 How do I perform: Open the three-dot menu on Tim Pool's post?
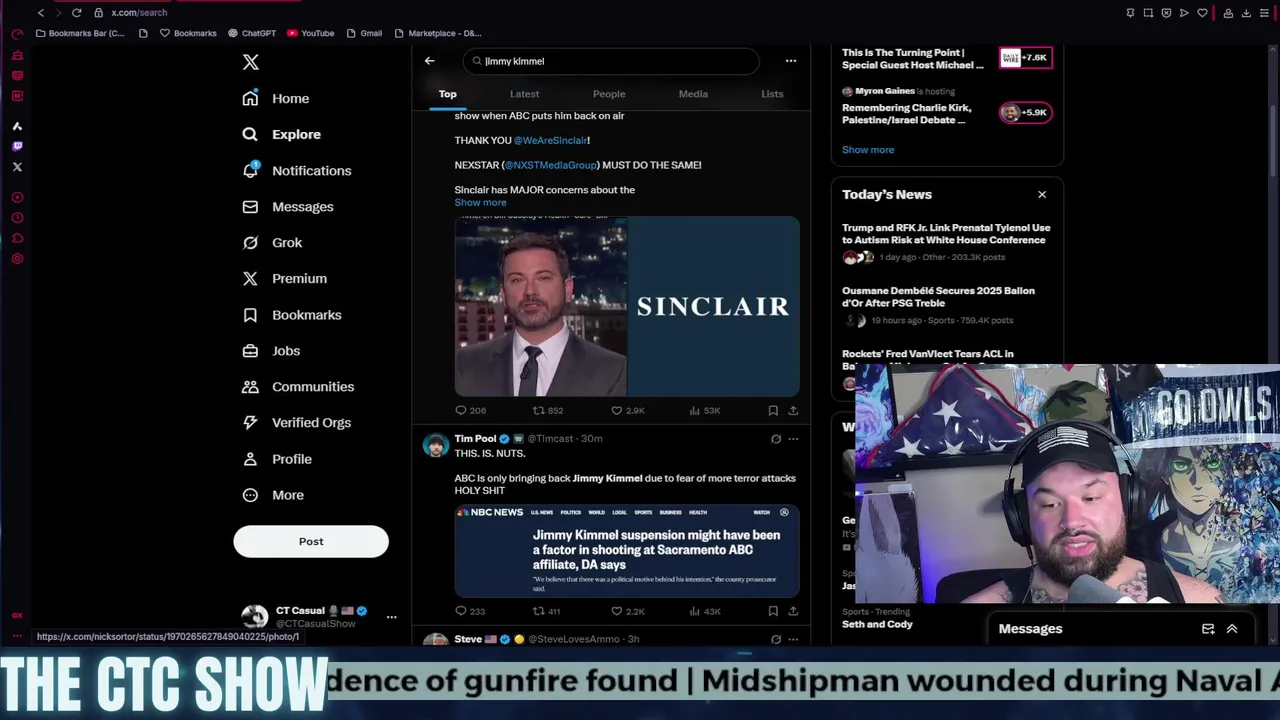click(x=793, y=438)
